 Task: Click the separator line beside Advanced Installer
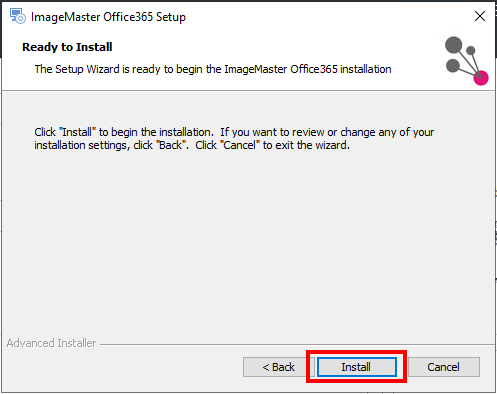click(x=297, y=344)
